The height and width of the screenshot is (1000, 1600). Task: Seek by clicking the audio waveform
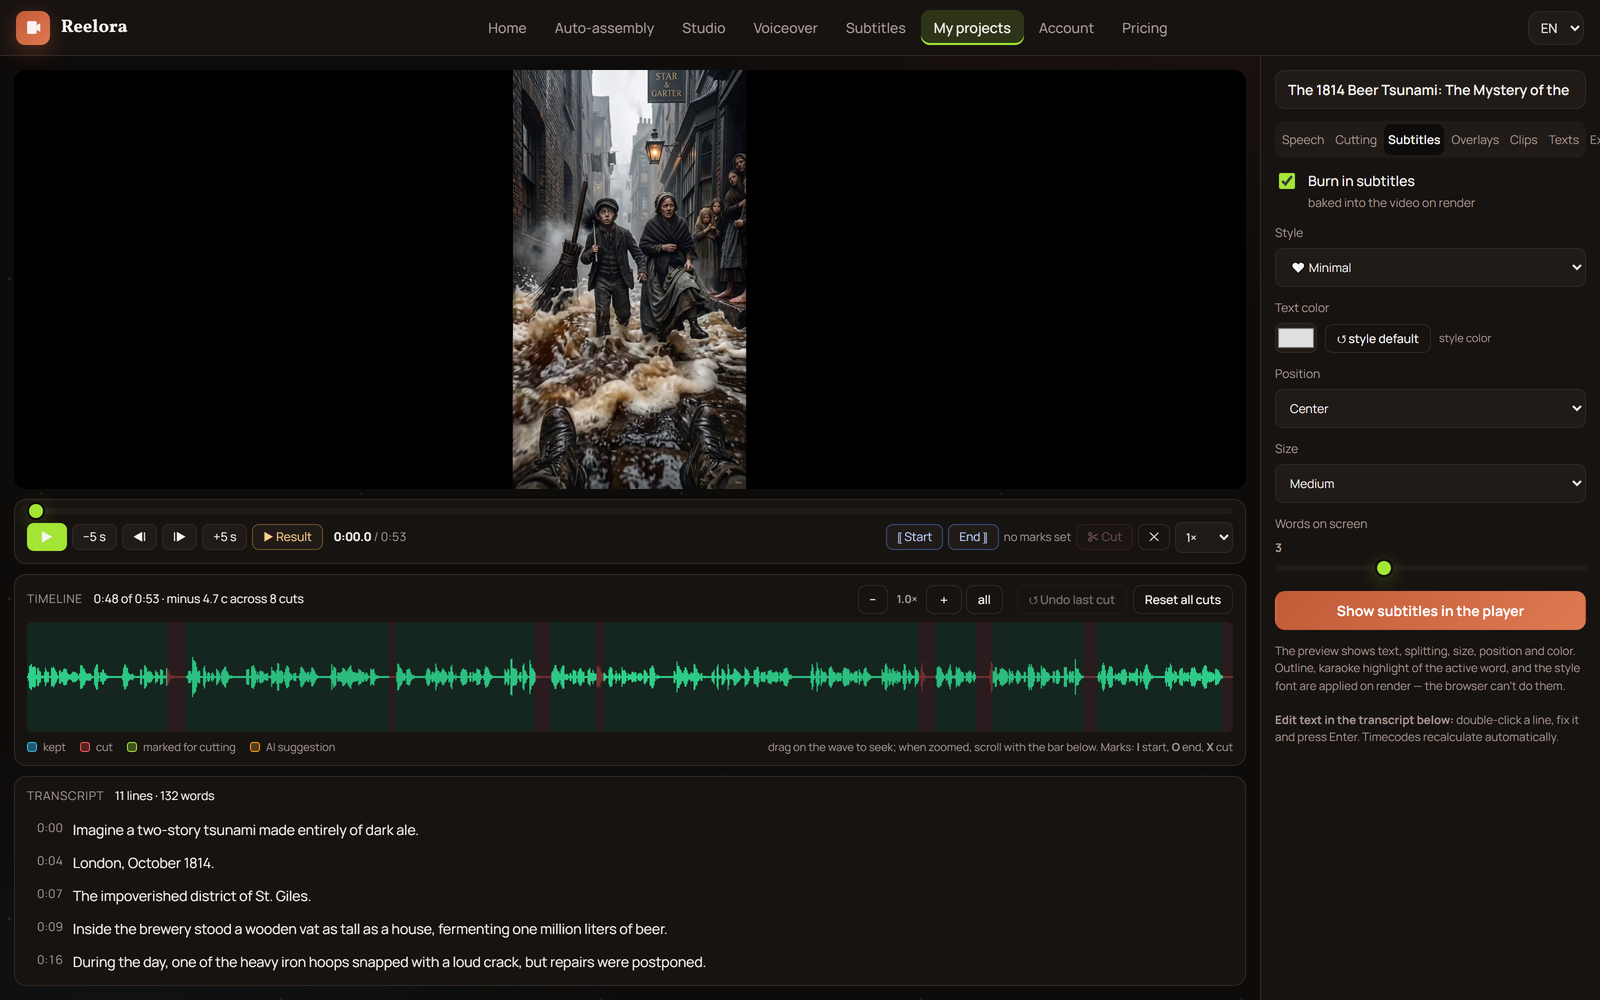tap(630, 677)
